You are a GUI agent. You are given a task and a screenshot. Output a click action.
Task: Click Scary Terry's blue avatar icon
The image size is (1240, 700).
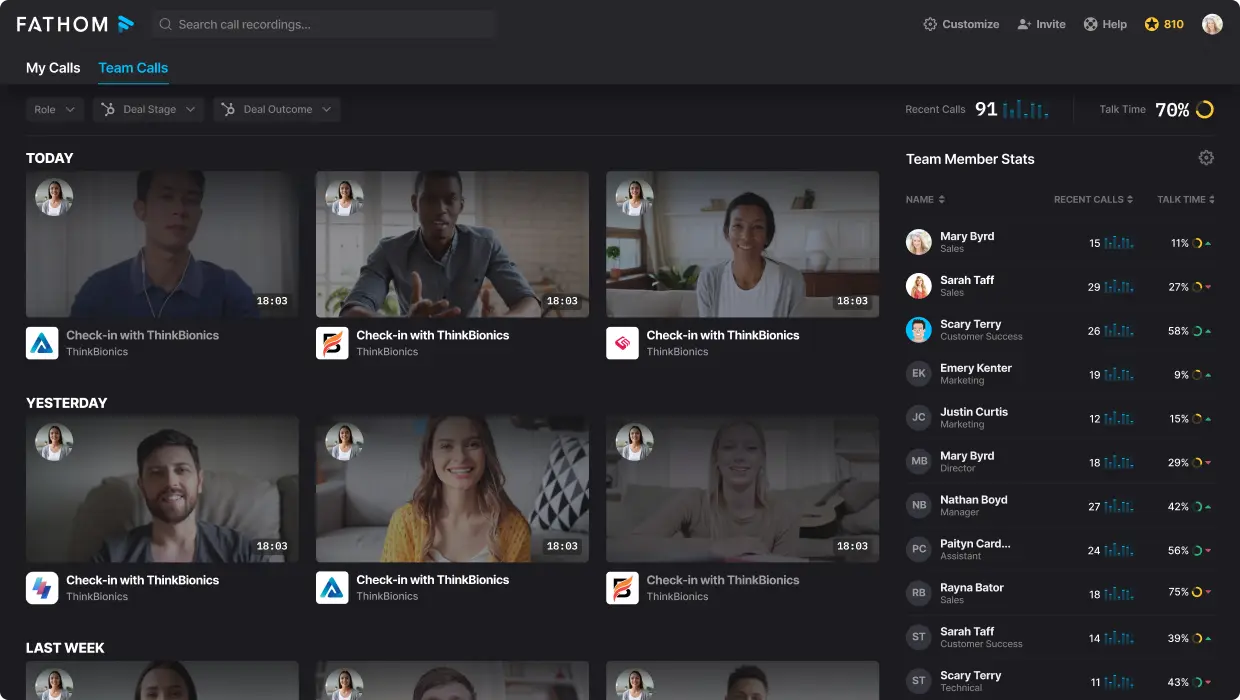(x=918, y=330)
